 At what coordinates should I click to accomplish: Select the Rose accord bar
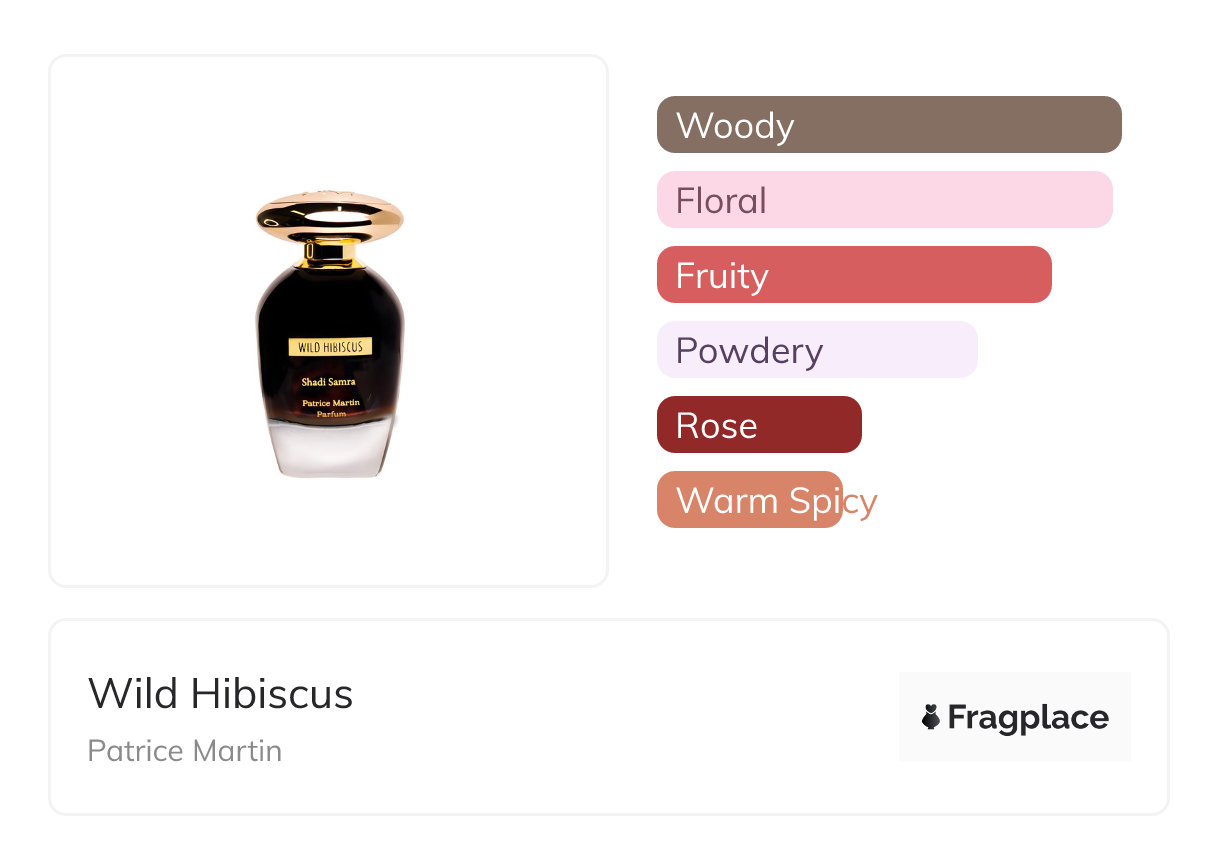(759, 425)
